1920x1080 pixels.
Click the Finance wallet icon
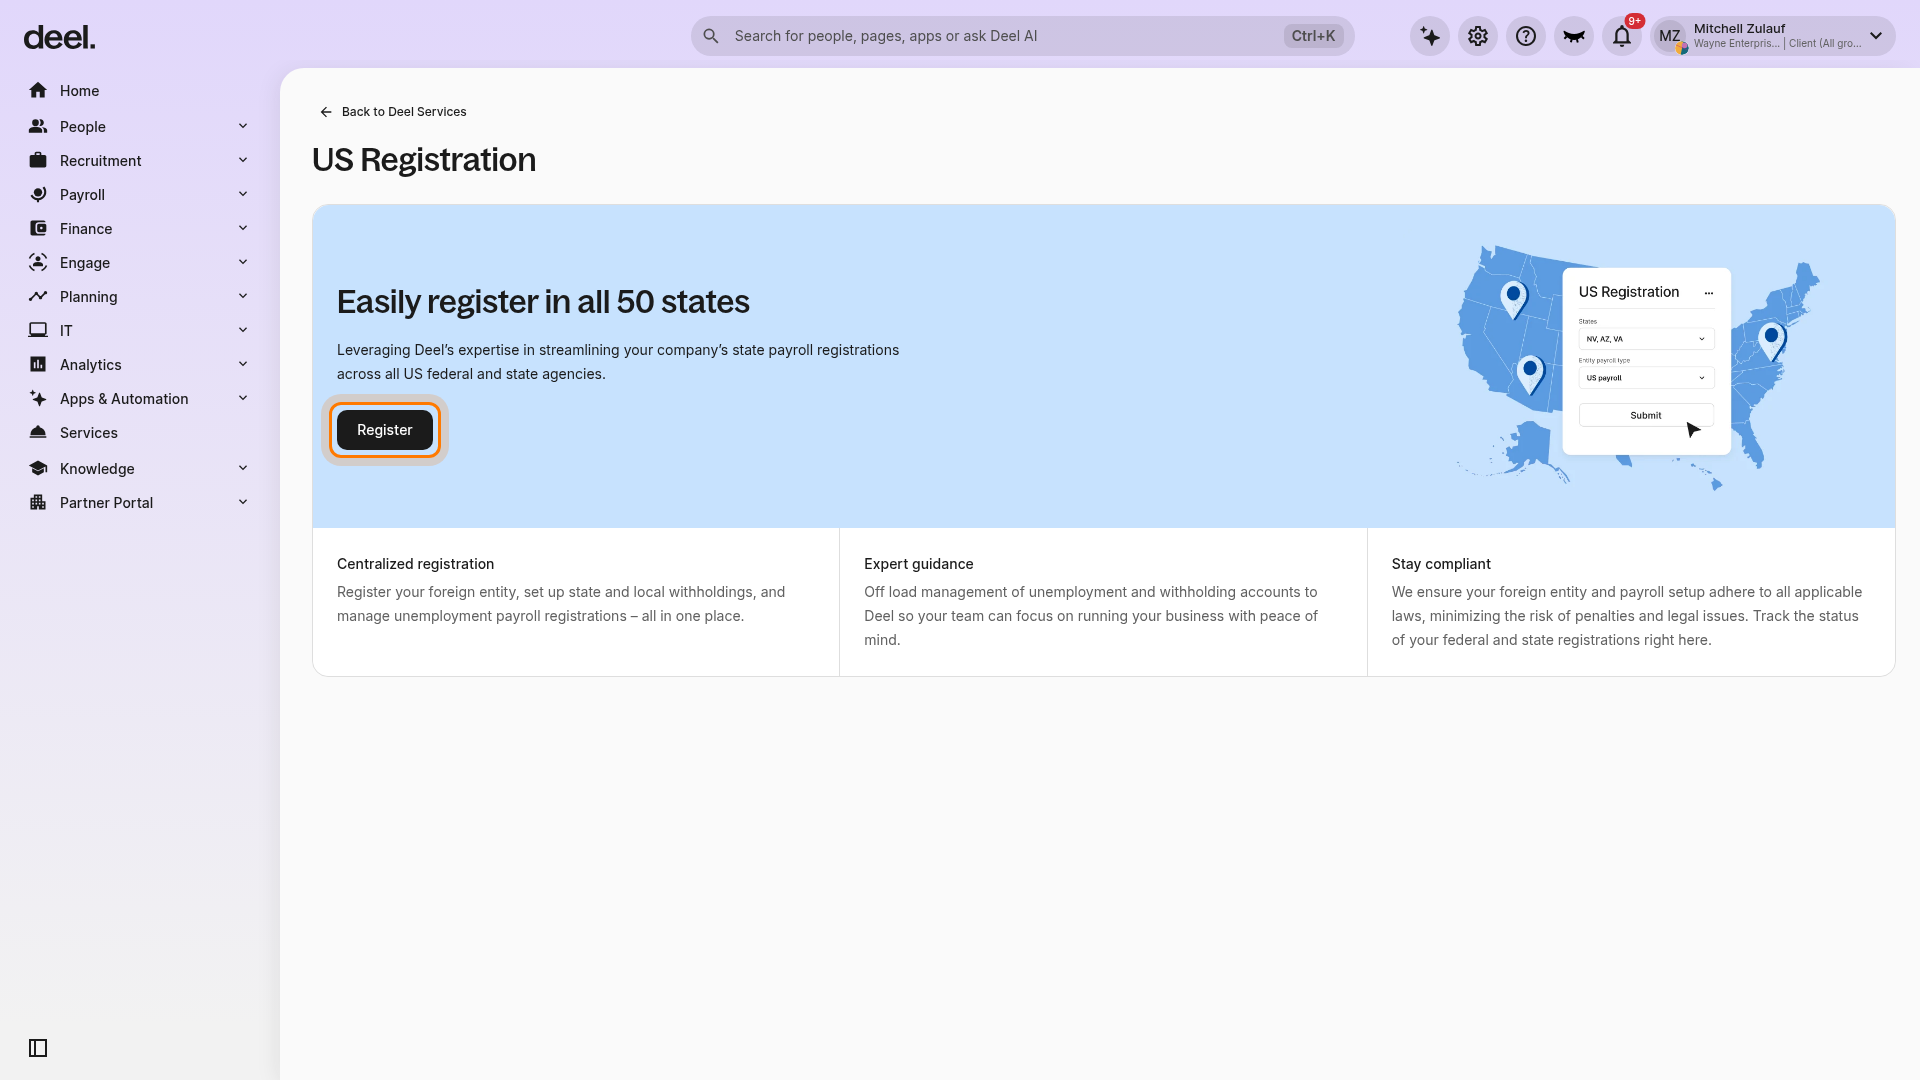pyautogui.click(x=38, y=229)
